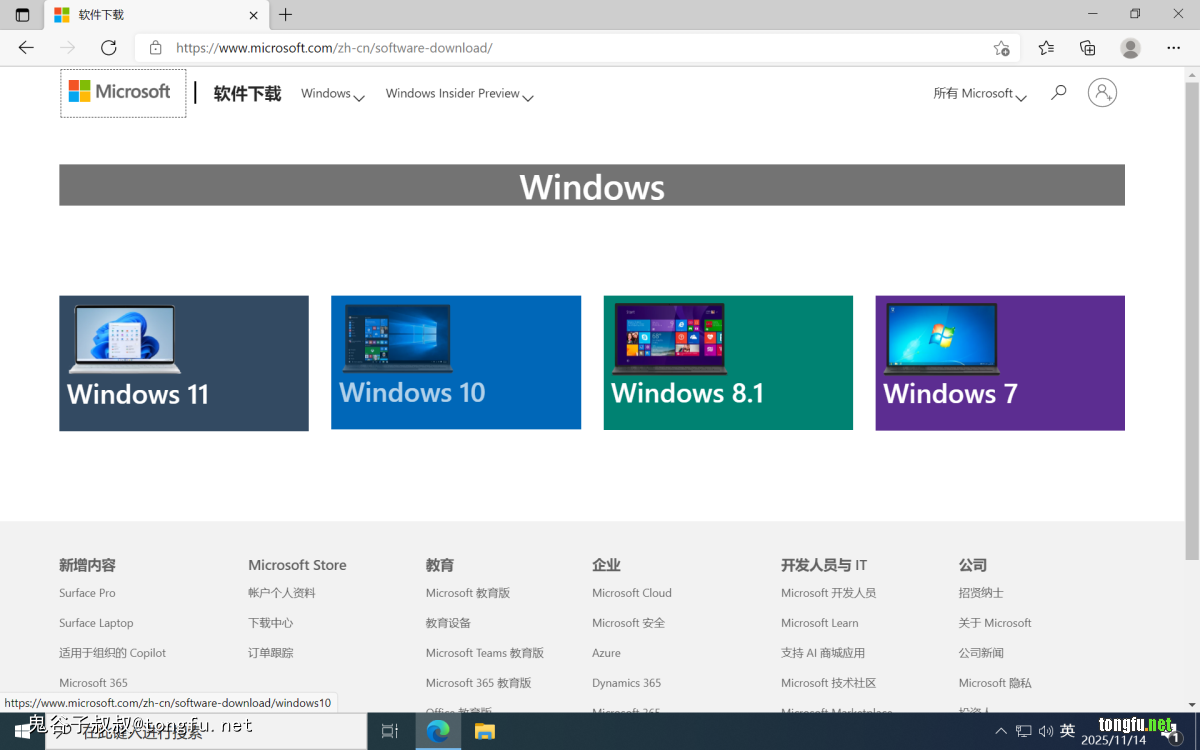The width and height of the screenshot is (1200, 750).
Task: Open a new browser tab
Action: [286, 15]
